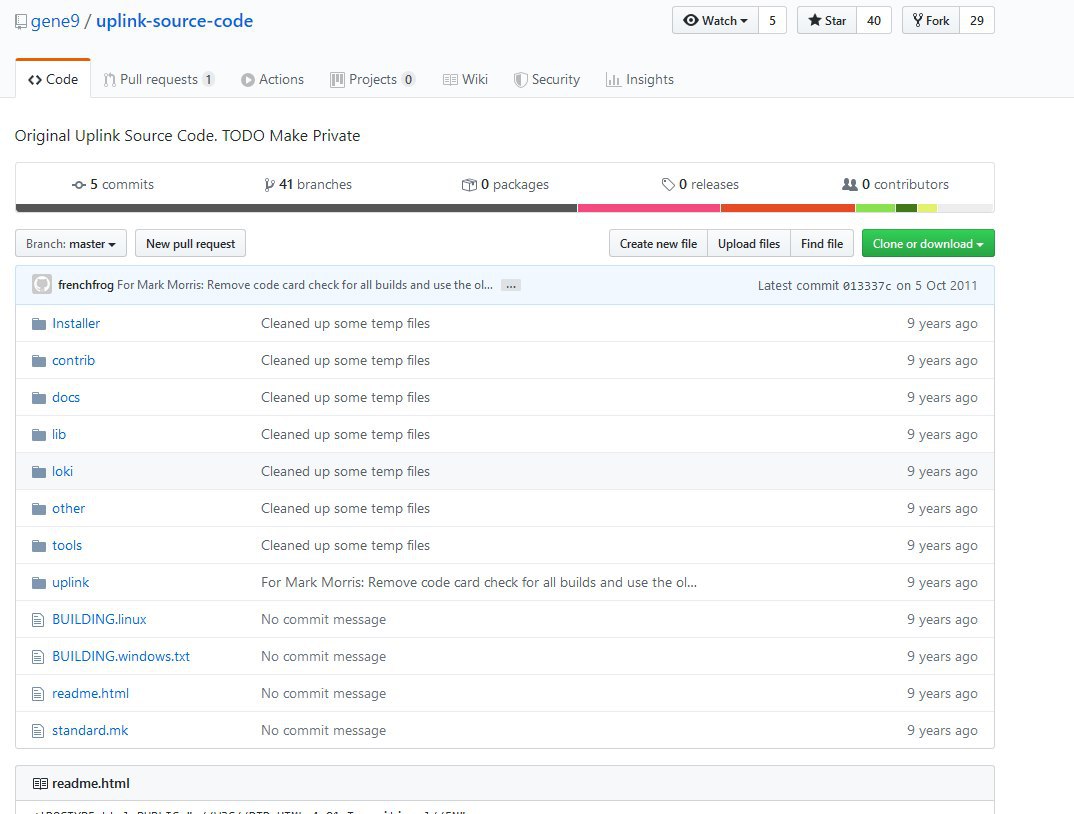
Task: Open the frenchfrog author link
Action: point(86,285)
